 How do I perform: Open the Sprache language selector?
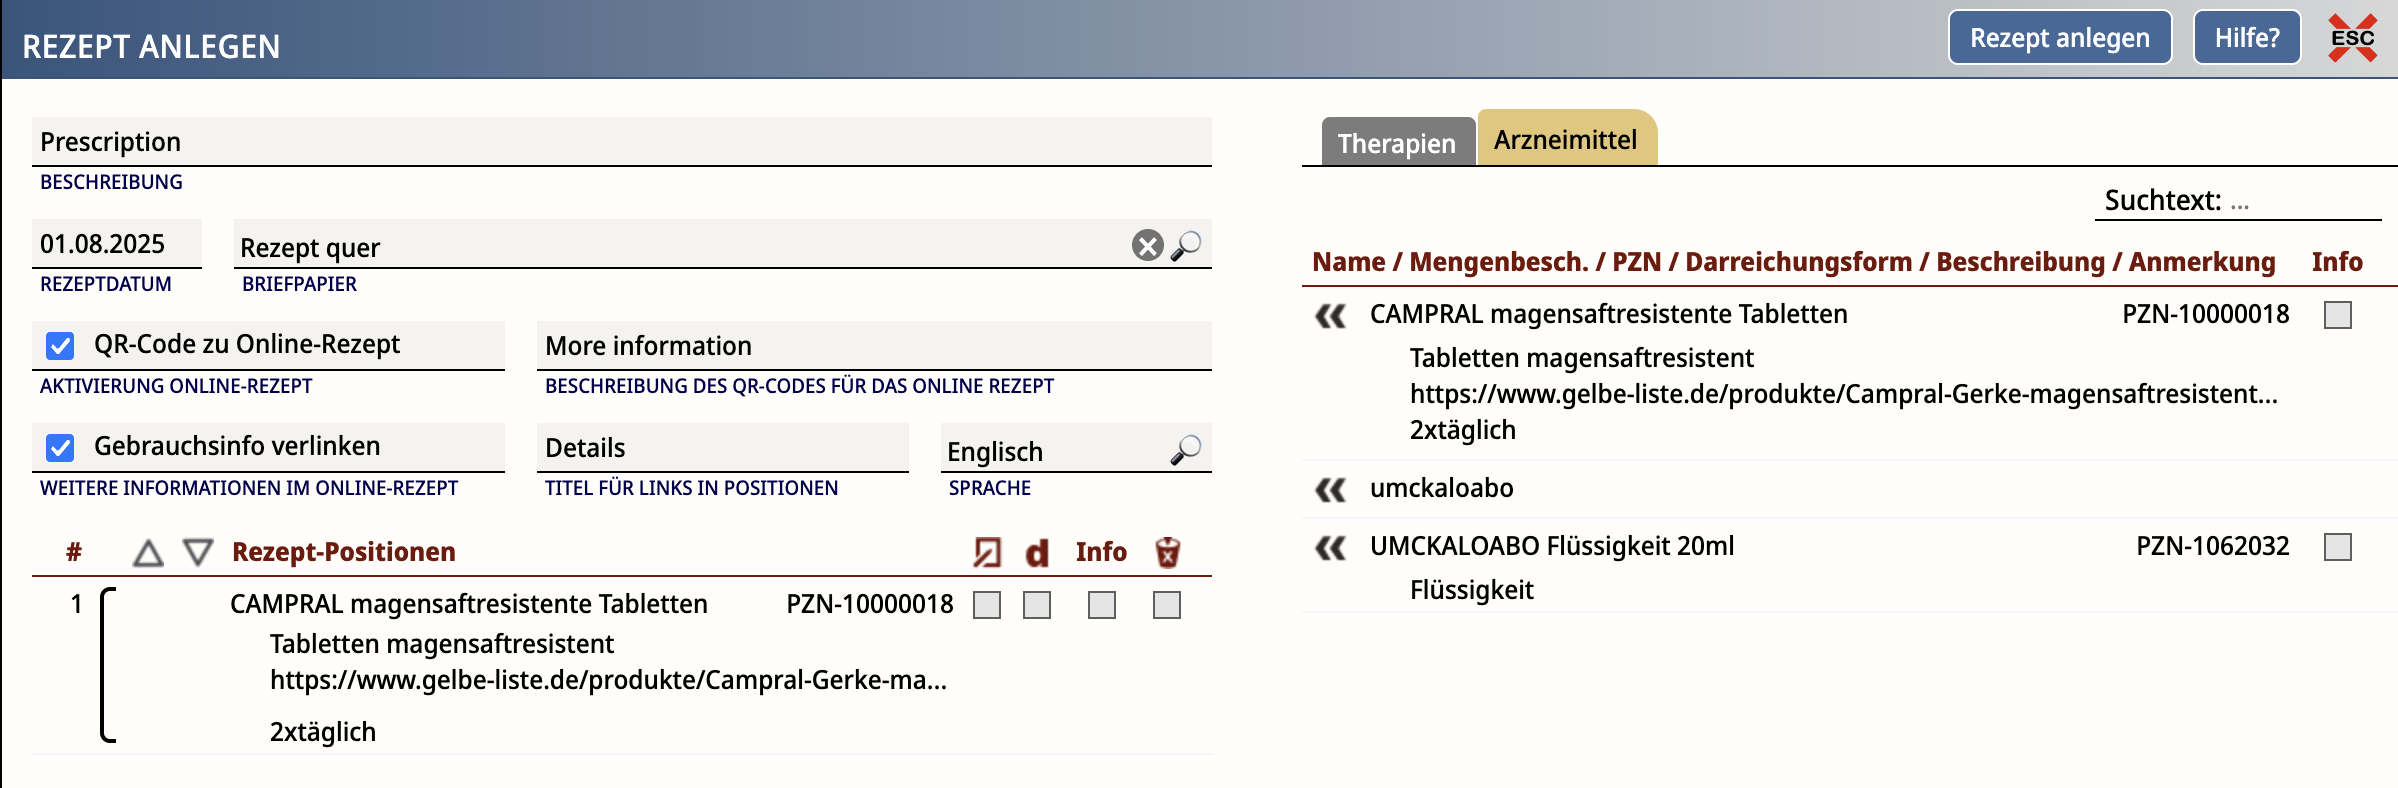1185,450
